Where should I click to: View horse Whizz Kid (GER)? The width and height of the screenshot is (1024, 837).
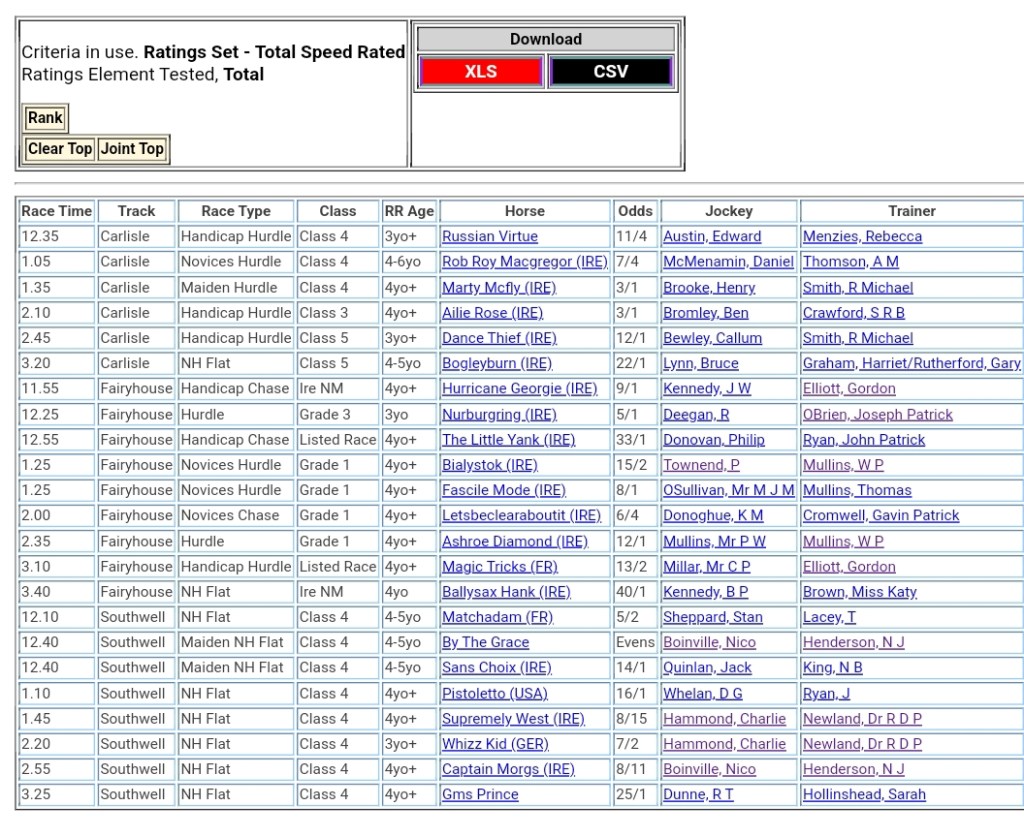point(495,744)
